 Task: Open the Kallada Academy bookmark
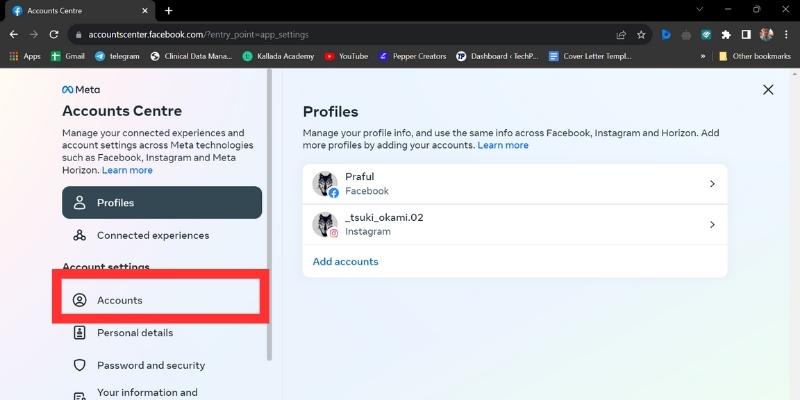click(x=279, y=56)
